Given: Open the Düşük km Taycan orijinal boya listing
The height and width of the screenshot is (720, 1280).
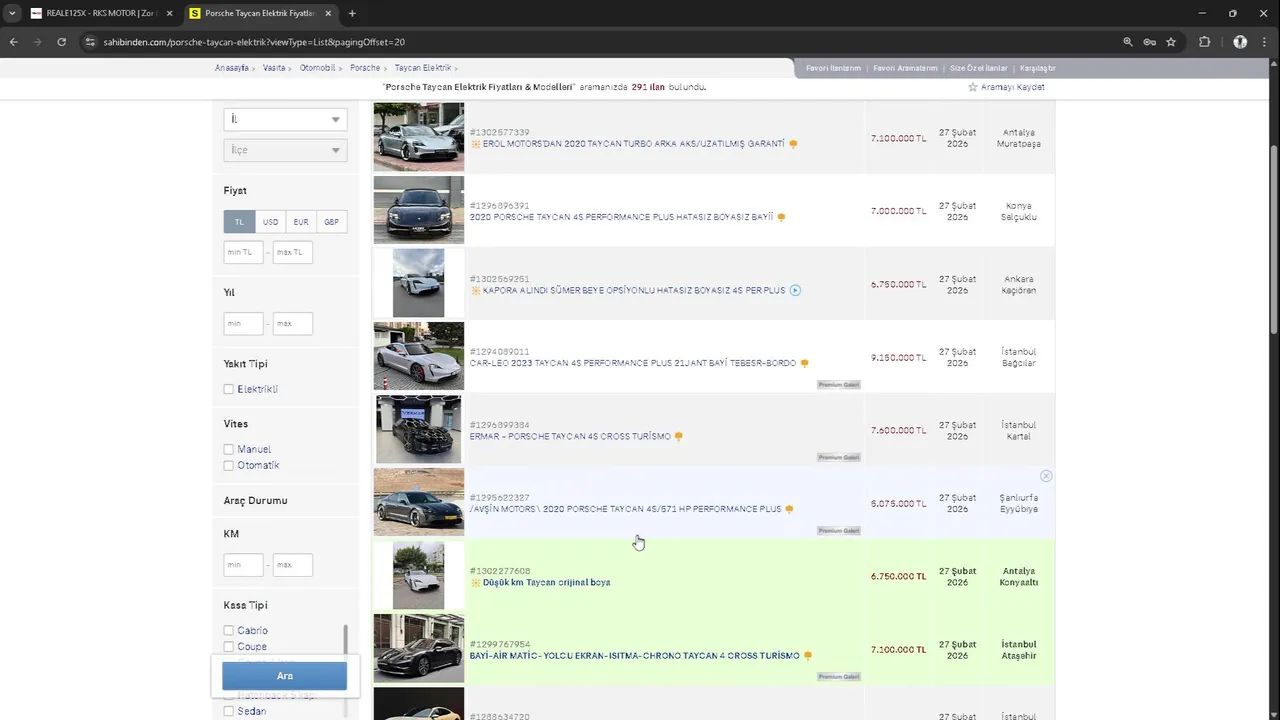Looking at the screenshot, I should click(546, 583).
